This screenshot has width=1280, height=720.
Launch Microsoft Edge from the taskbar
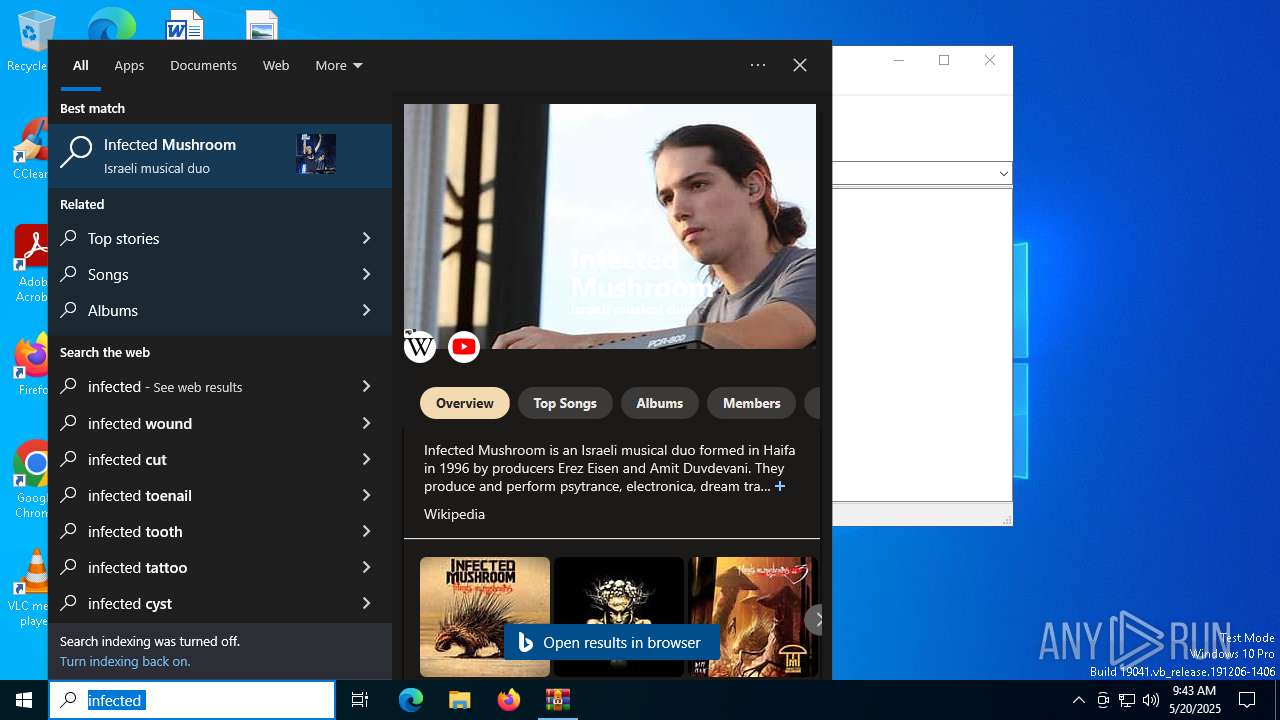411,700
